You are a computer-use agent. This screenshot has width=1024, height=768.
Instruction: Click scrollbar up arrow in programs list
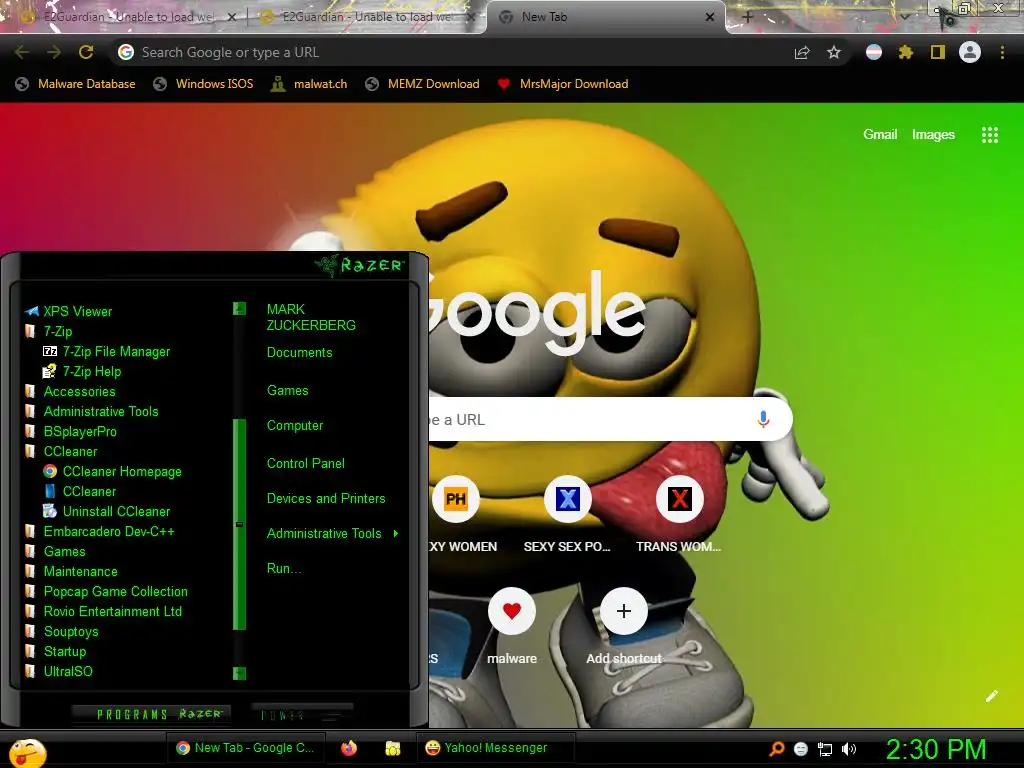pyautogui.click(x=240, y=308)
